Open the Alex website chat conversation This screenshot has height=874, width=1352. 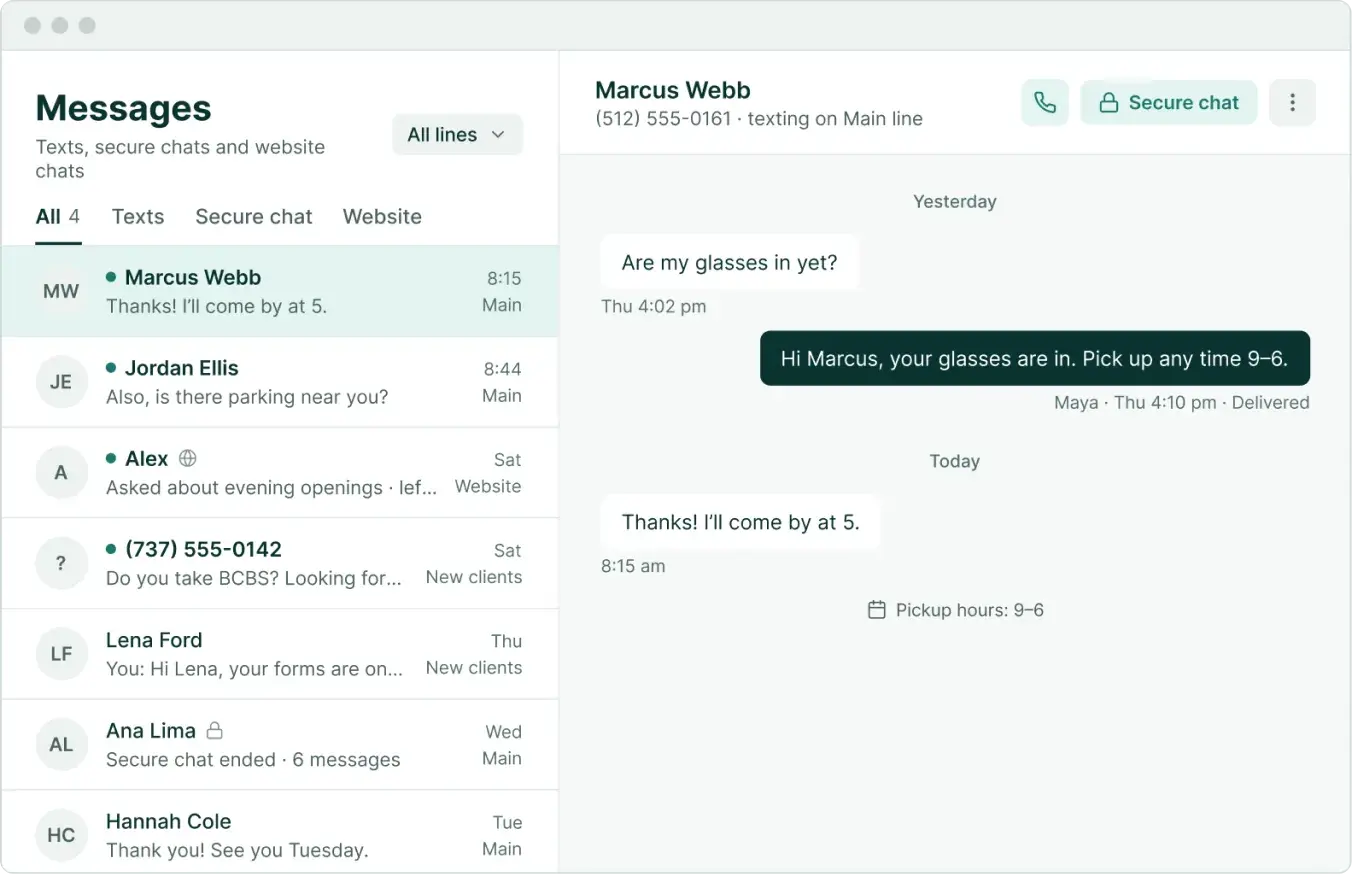280,473
